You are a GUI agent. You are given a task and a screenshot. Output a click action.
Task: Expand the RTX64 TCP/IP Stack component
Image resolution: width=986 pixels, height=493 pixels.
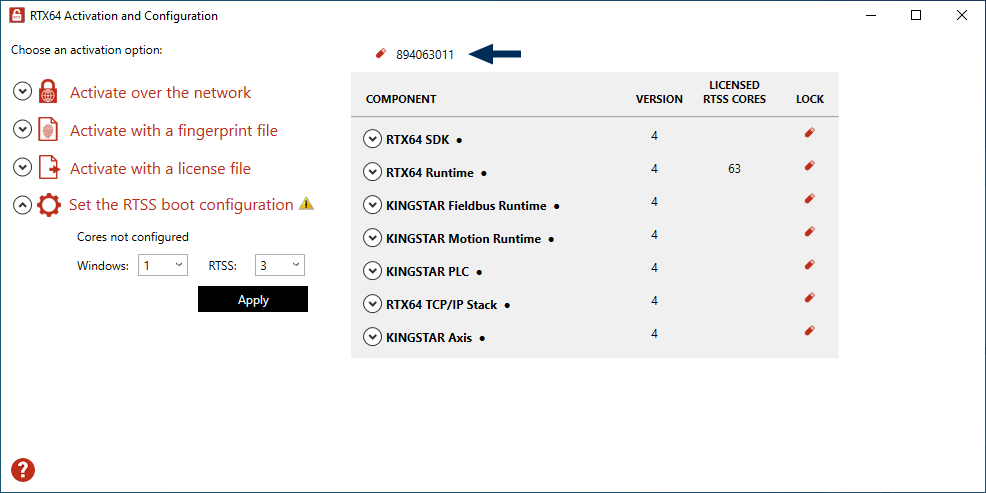tap(372, 304)
